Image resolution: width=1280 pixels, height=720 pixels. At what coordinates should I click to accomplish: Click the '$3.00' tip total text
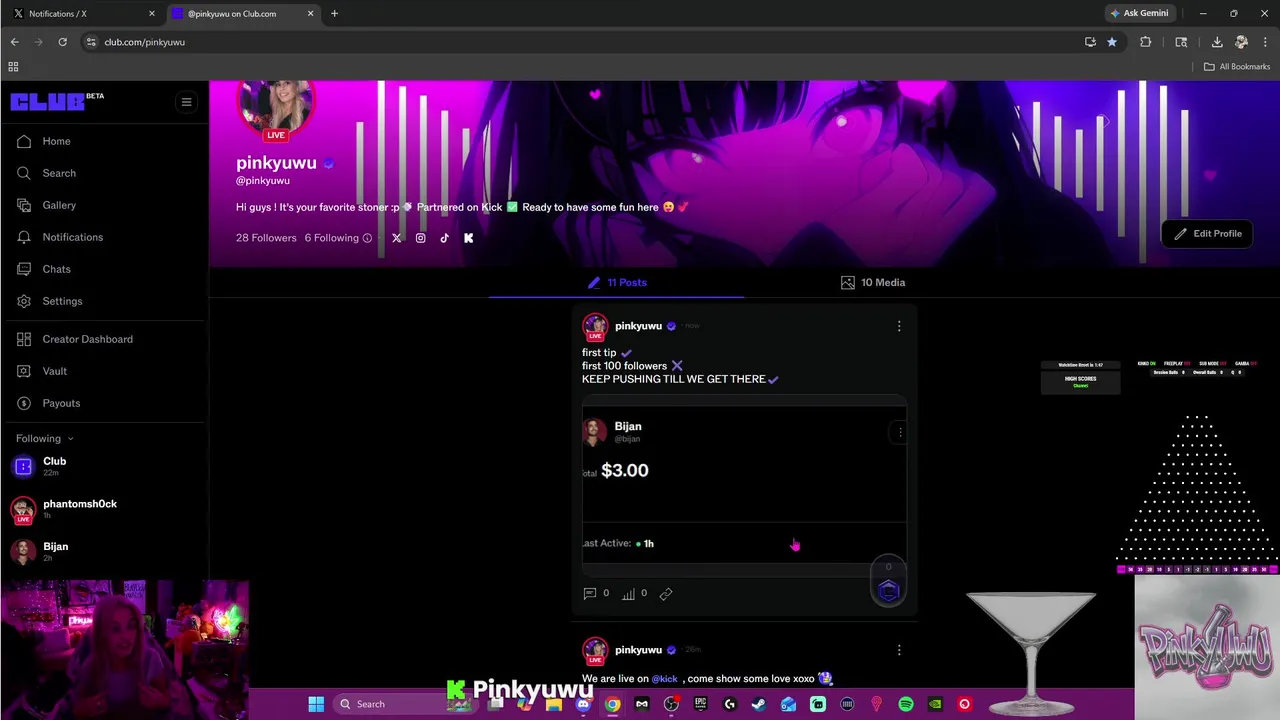625,470
